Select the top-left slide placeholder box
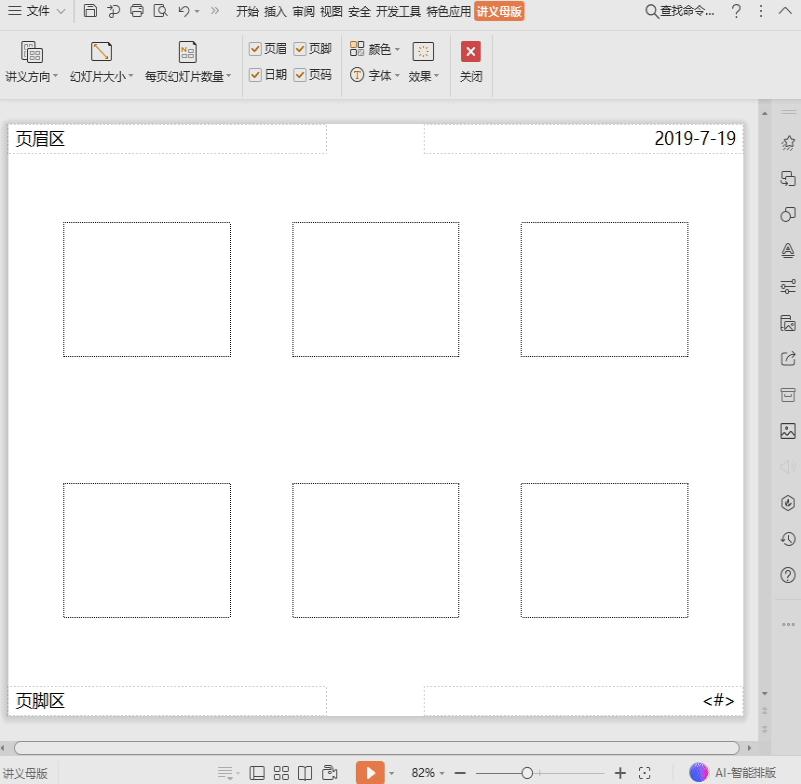801x784 pixels. pyautogui.click(x=147, y=289)
